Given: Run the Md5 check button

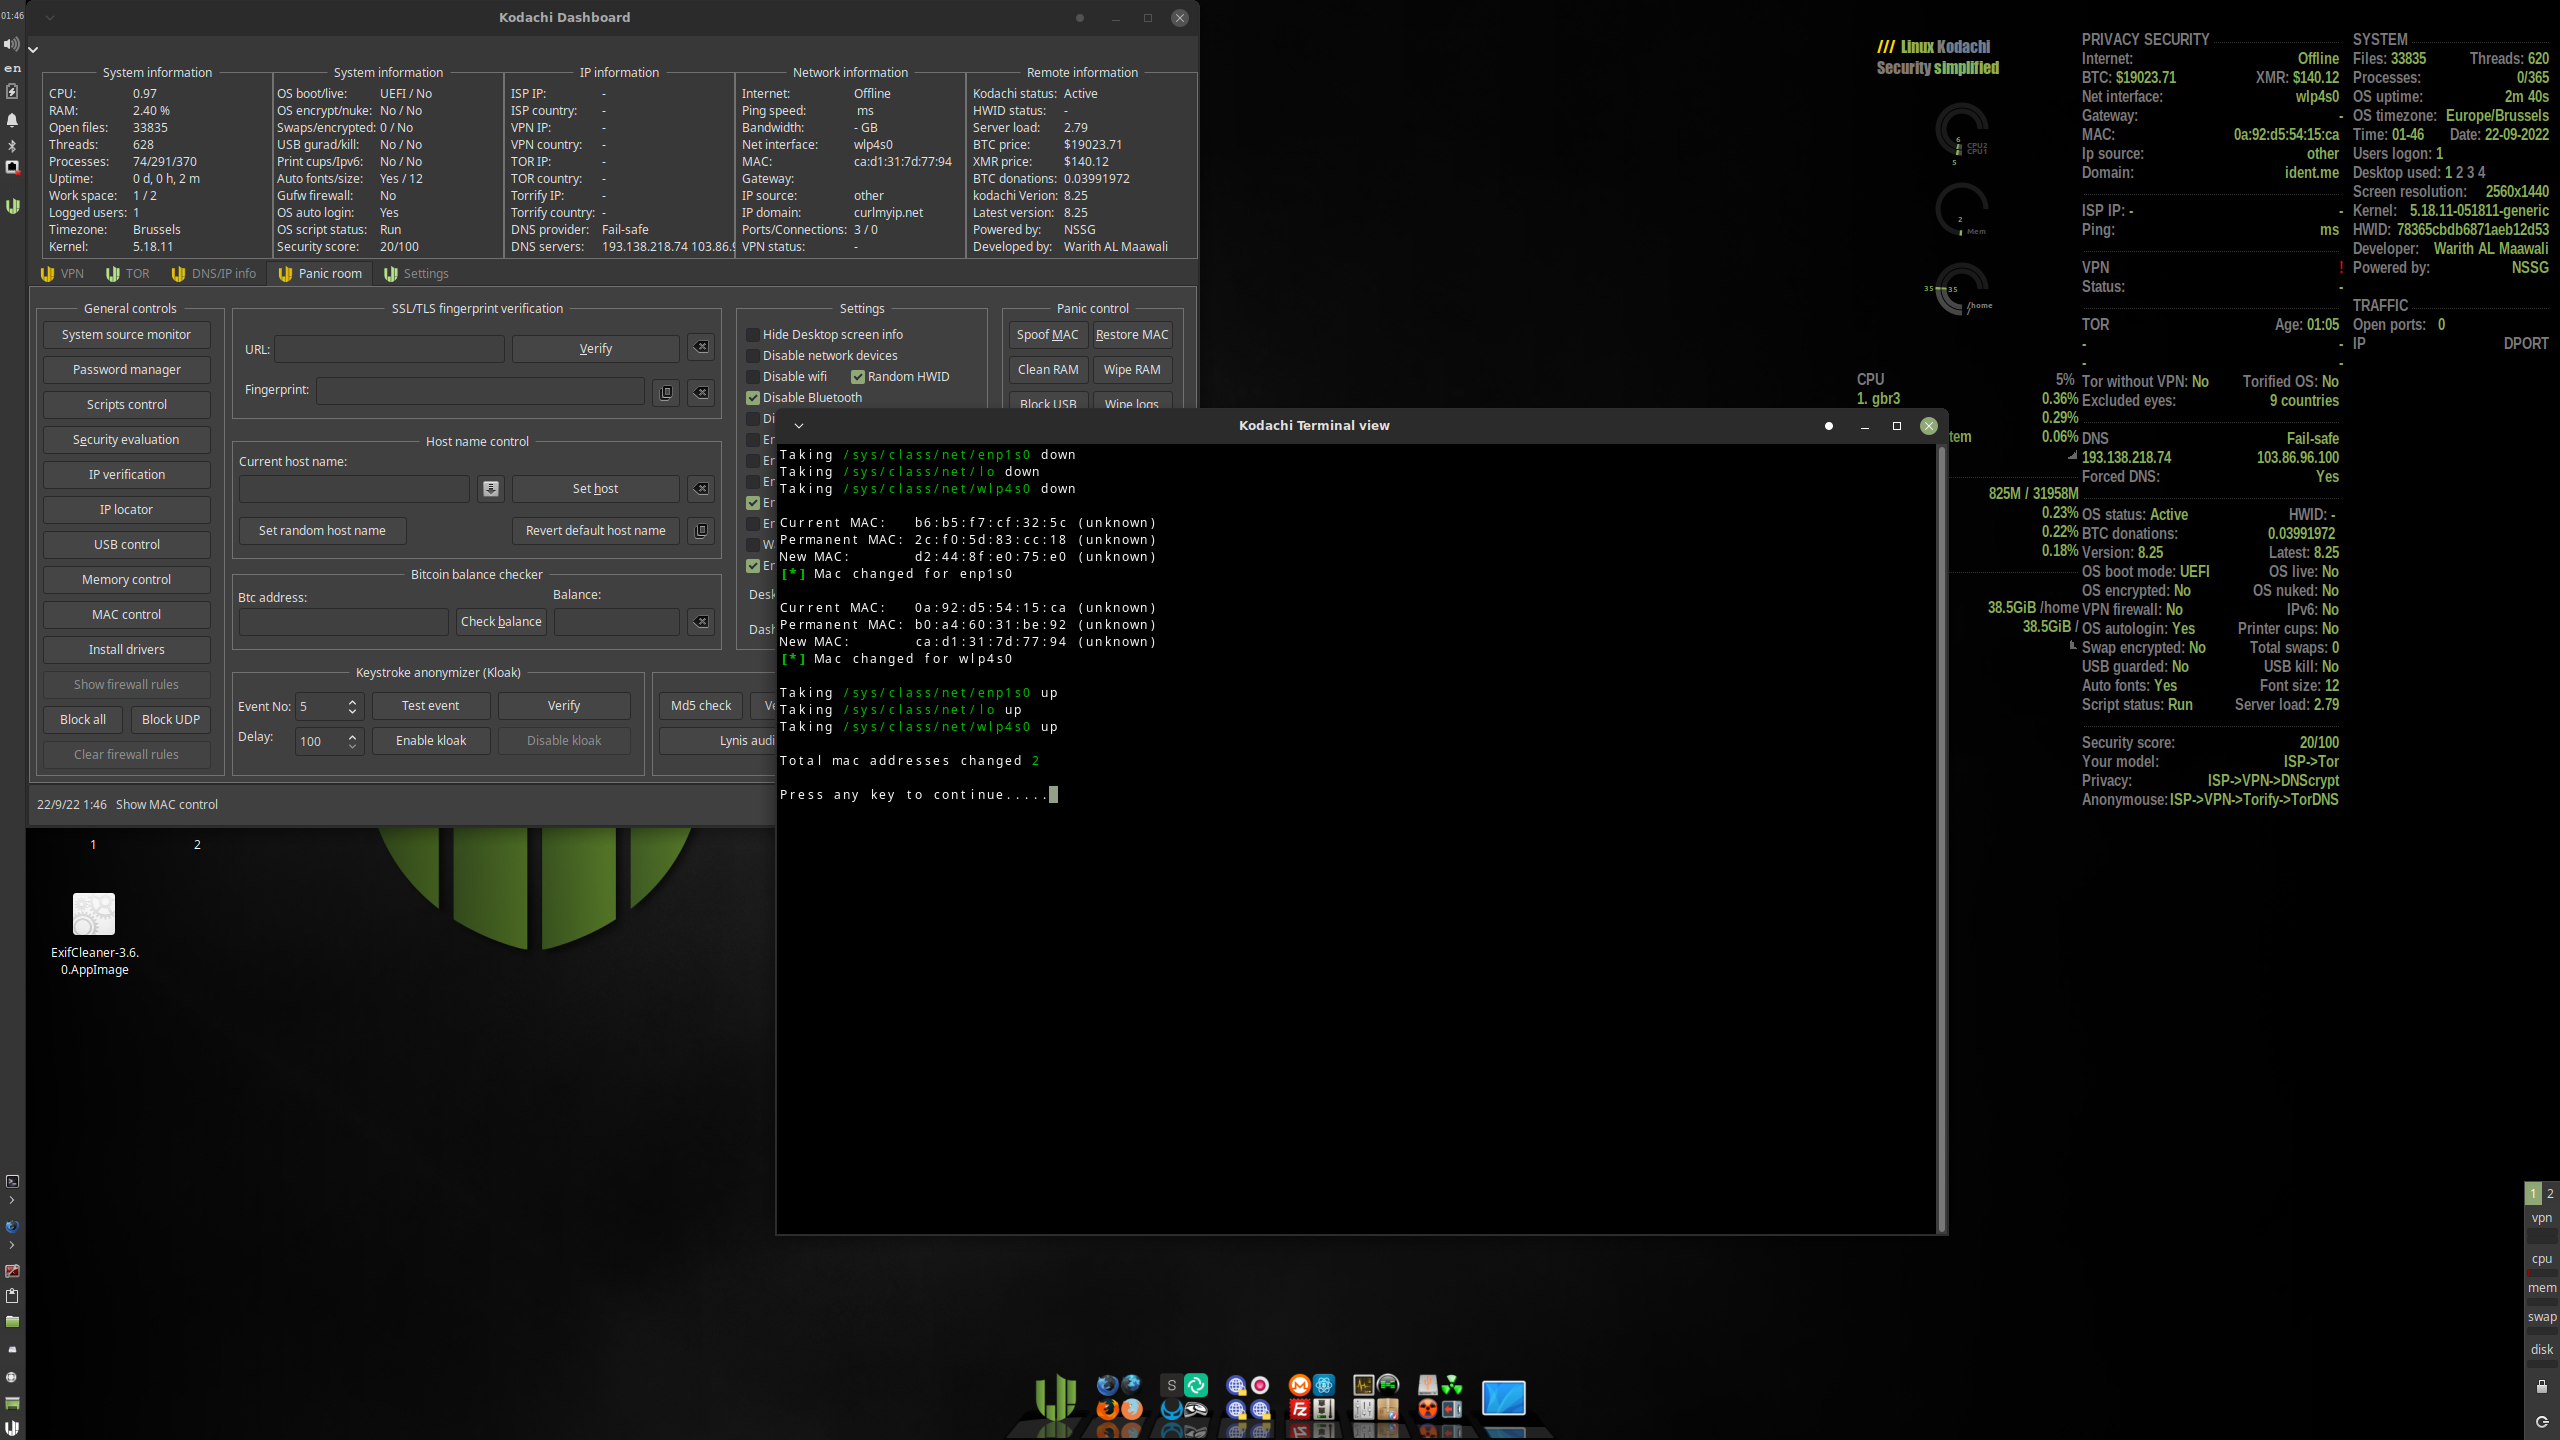Looking at the screenshot, I should point(701,706).
